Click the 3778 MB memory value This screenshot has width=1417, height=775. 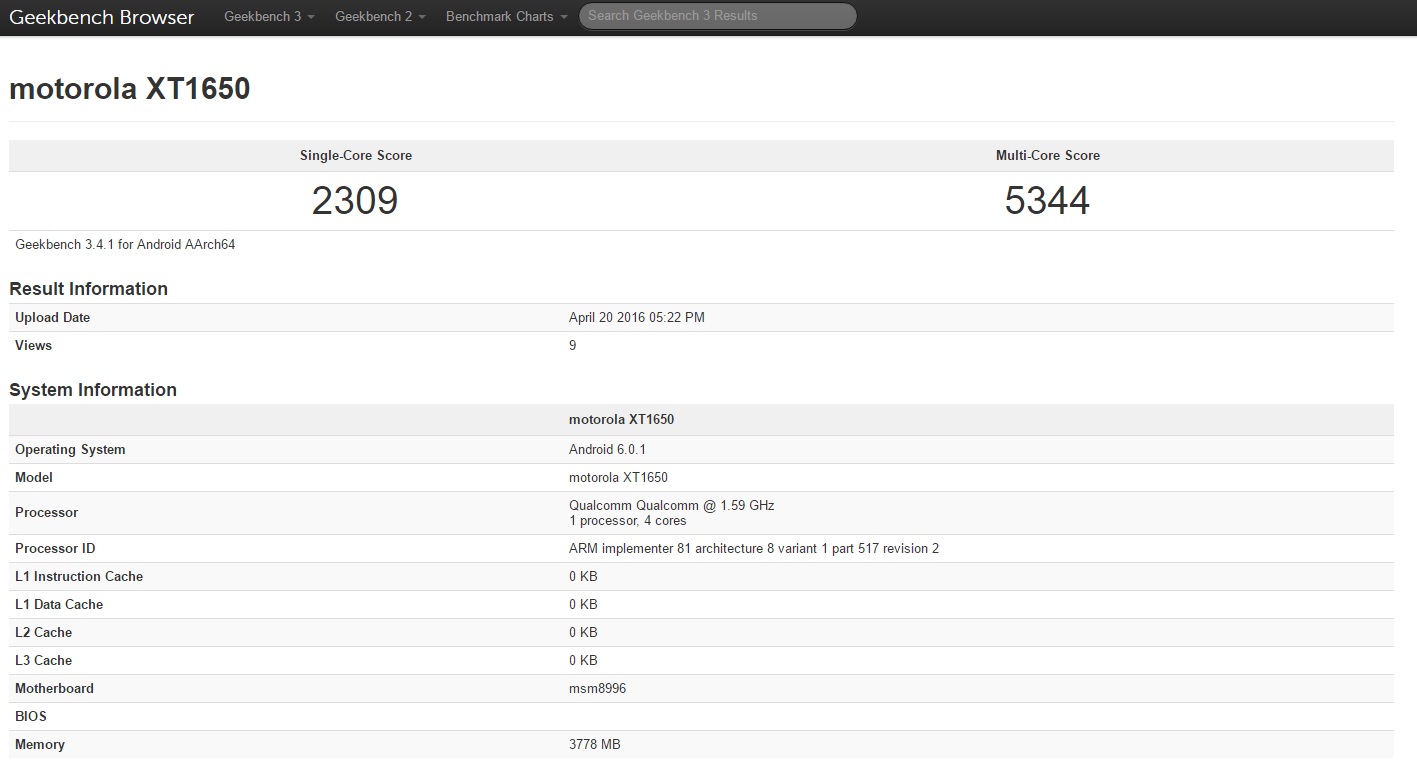click(594, 745)
